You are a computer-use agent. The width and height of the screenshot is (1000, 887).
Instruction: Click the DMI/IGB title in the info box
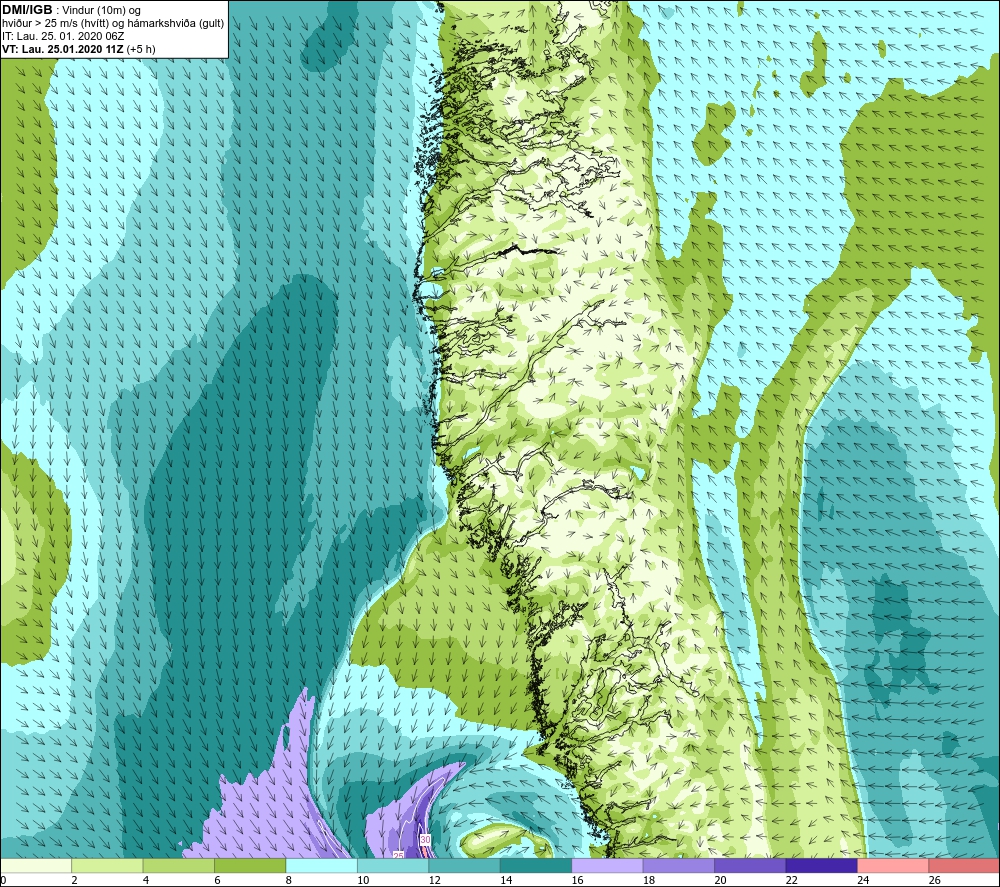pyautogui.click(x=27, y=10)
